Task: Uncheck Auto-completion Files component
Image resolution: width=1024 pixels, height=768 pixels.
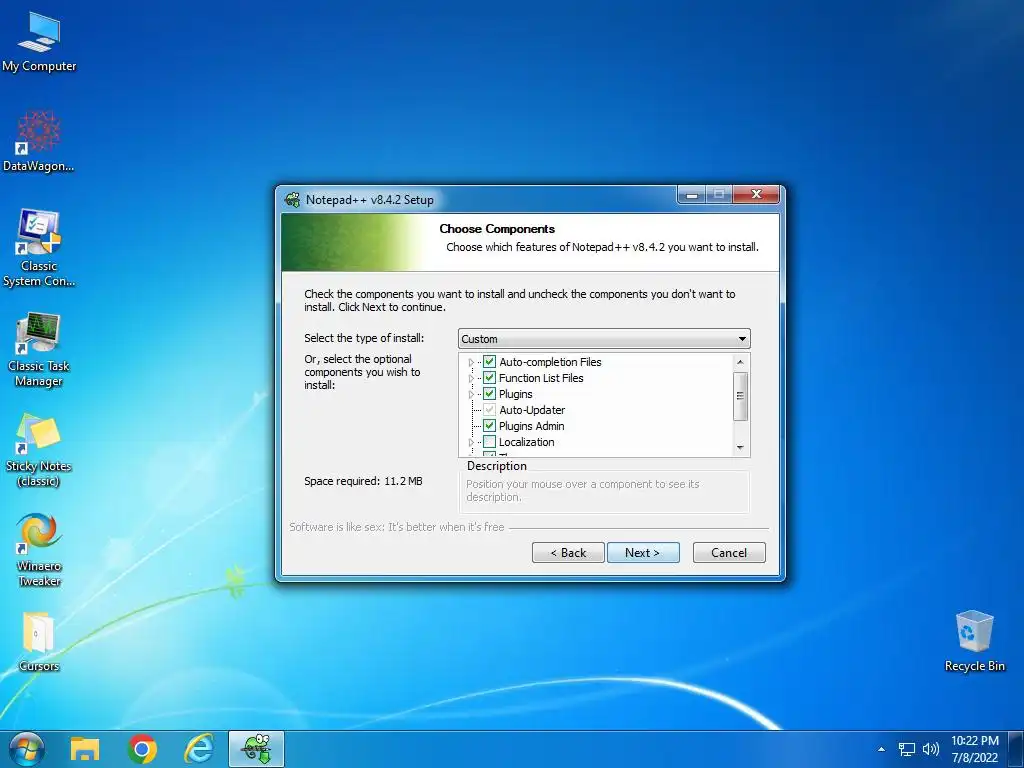Action: click(489, 362)
